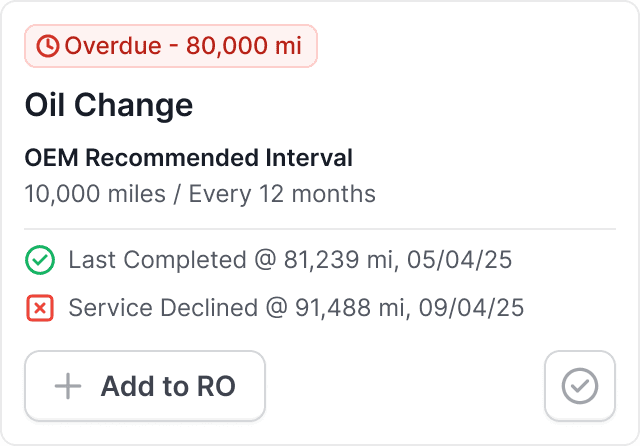
Task: Click the green Last Completed checkmark icon
Action: [x=39, y=261]
